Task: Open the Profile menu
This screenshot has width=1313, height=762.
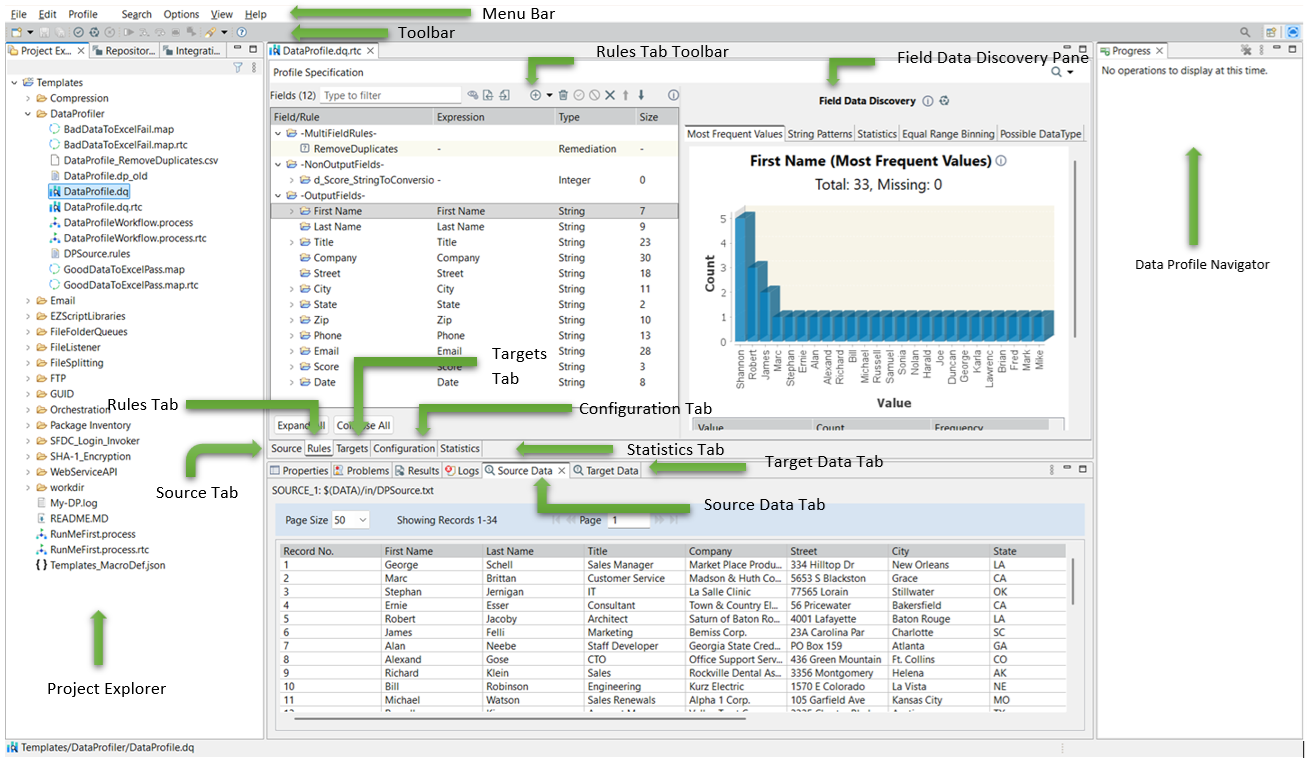Action: point(83,14)
